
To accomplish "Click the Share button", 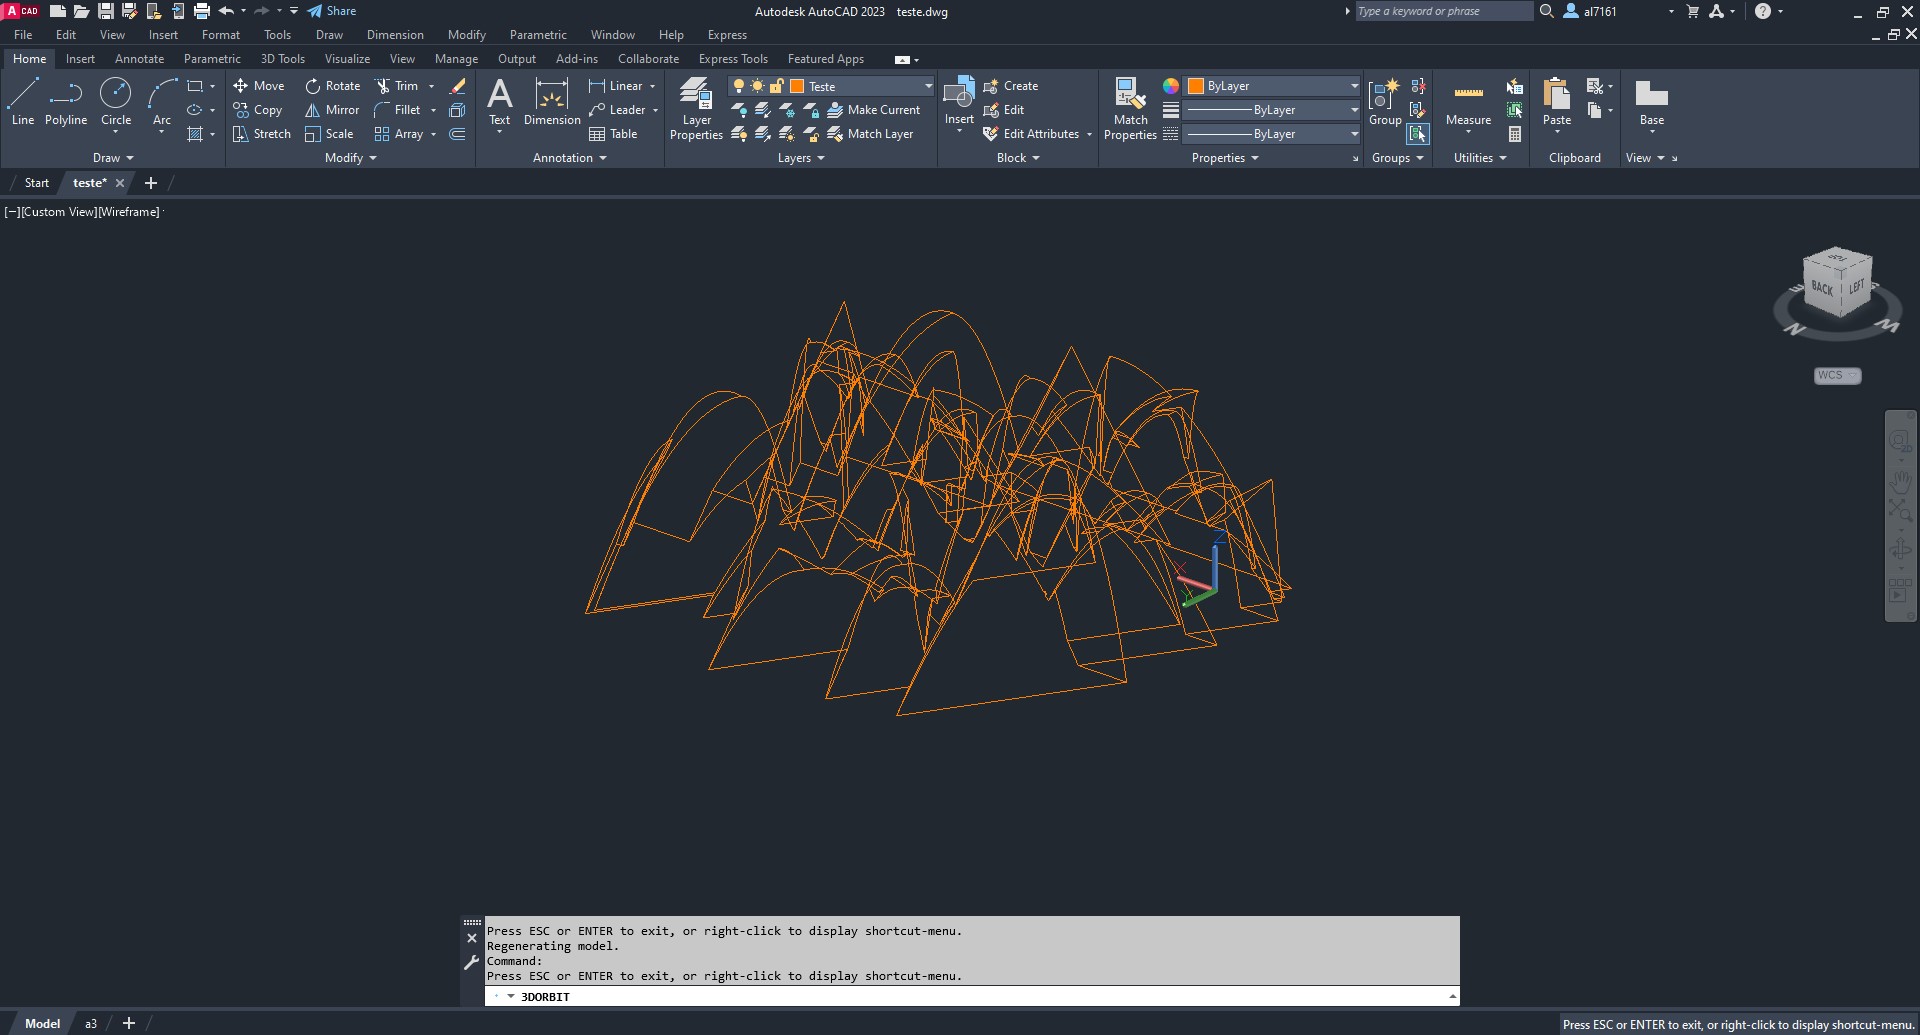I will (x=332, y=11).
